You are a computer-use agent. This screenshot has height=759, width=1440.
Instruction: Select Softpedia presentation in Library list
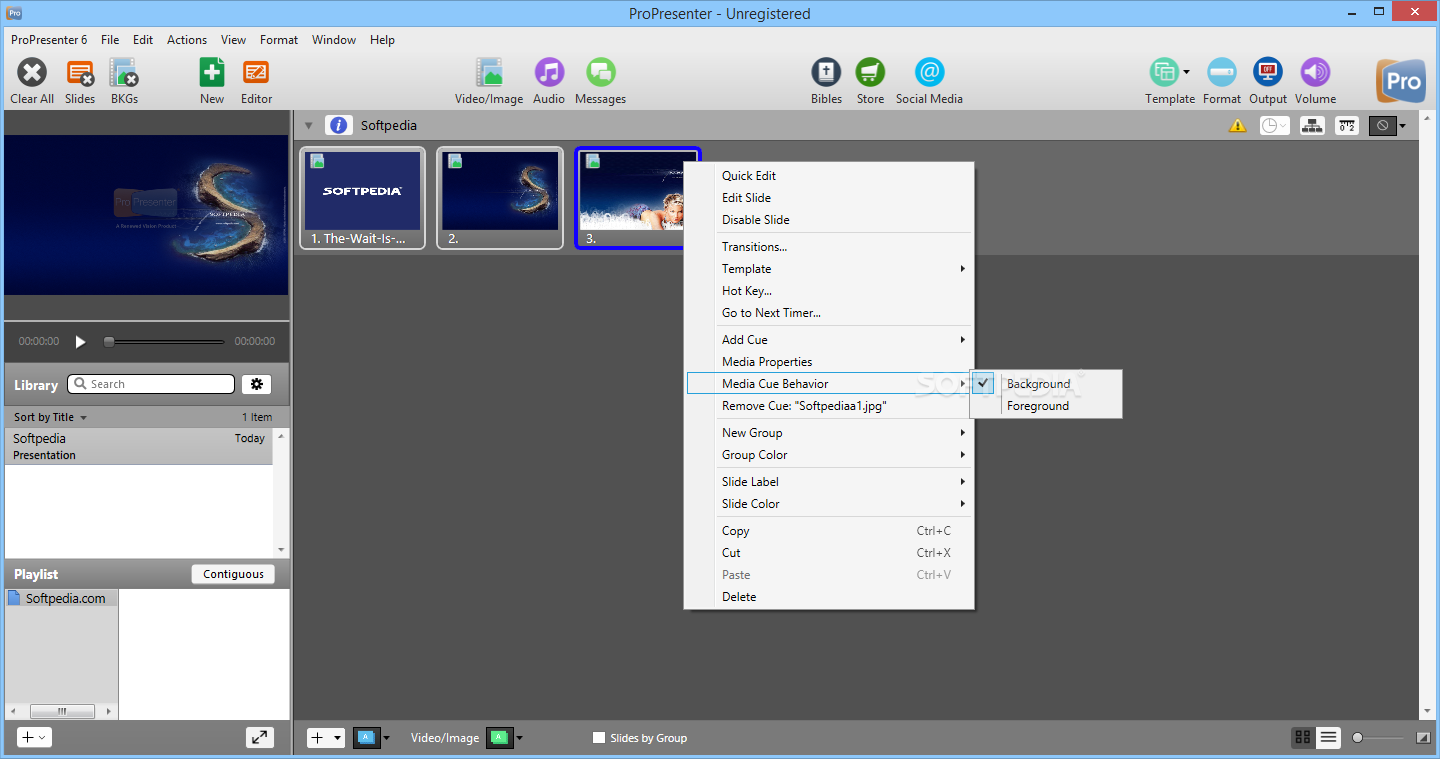(139, 446)
